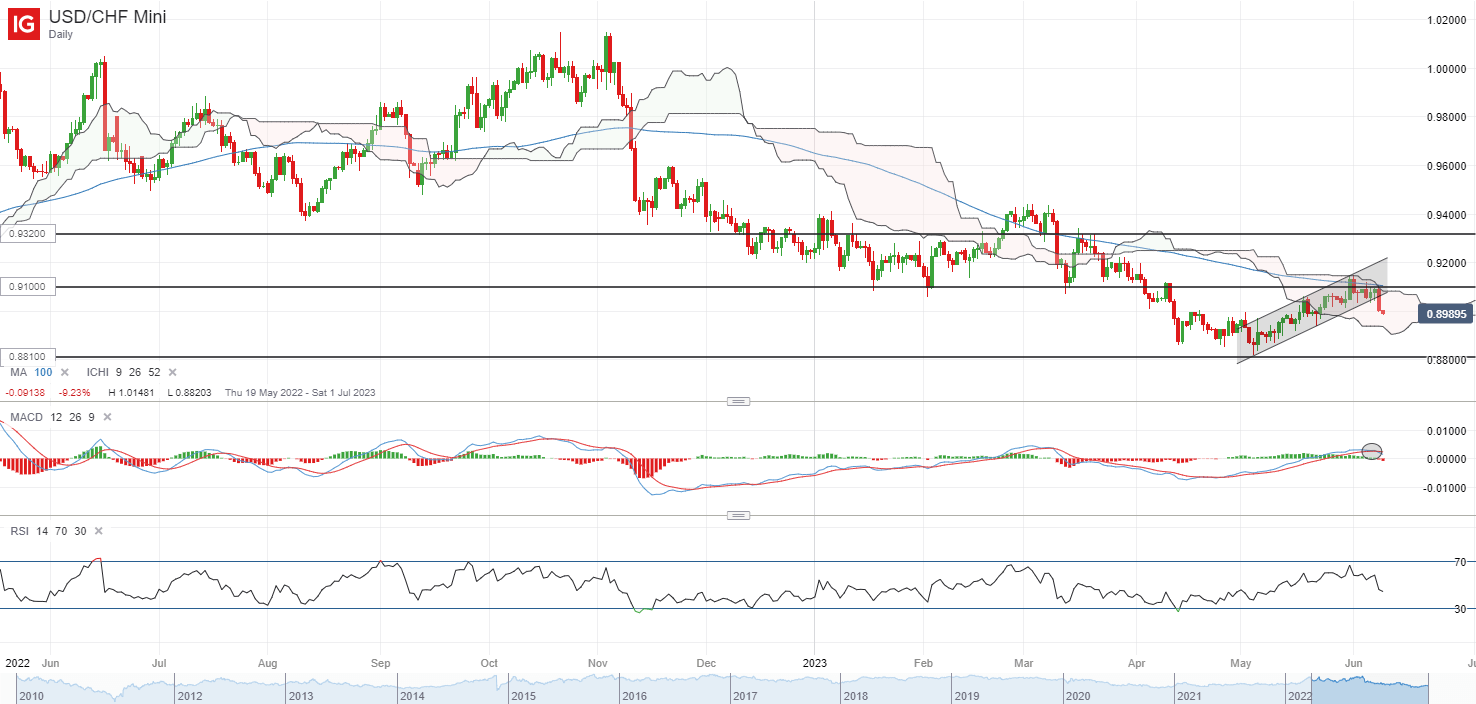Open USD/CHF Mini market title
Screen dimensions: 1476x704
(x=107, y=17)
